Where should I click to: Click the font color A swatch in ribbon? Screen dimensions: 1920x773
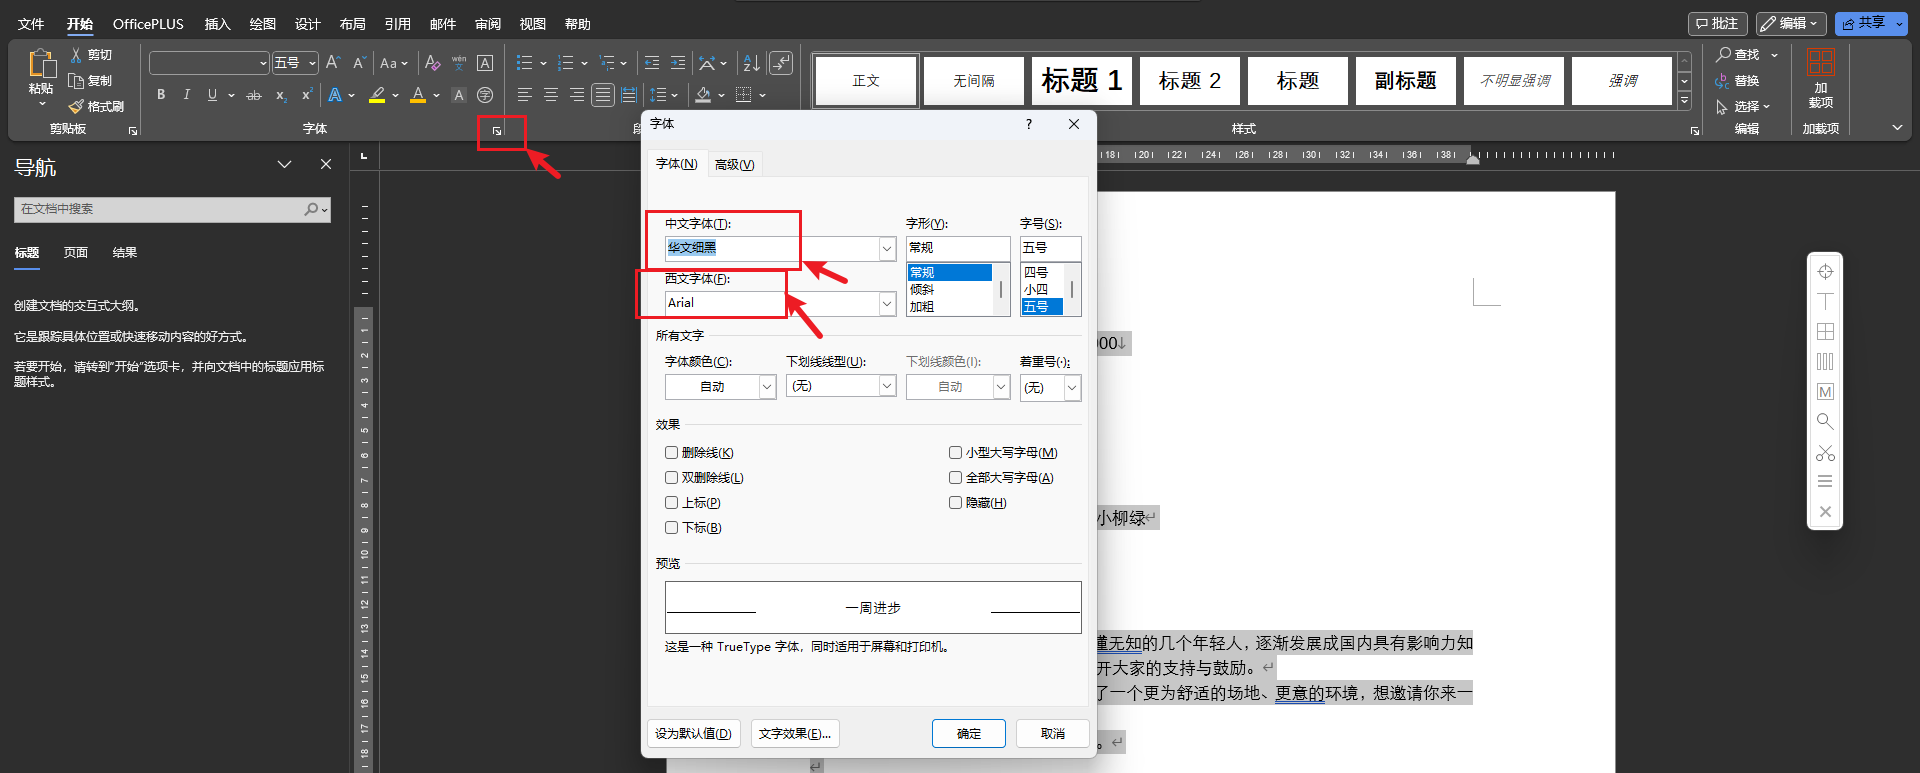[418, 95]
